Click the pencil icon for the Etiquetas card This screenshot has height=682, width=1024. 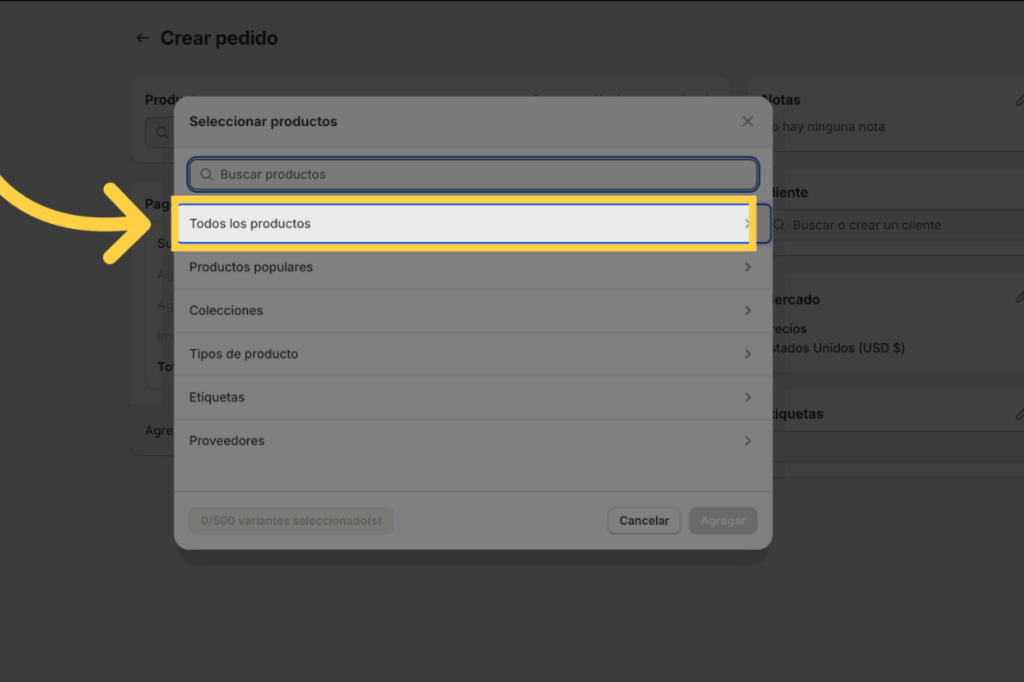pyautogui.click(x=1019, y=413)
